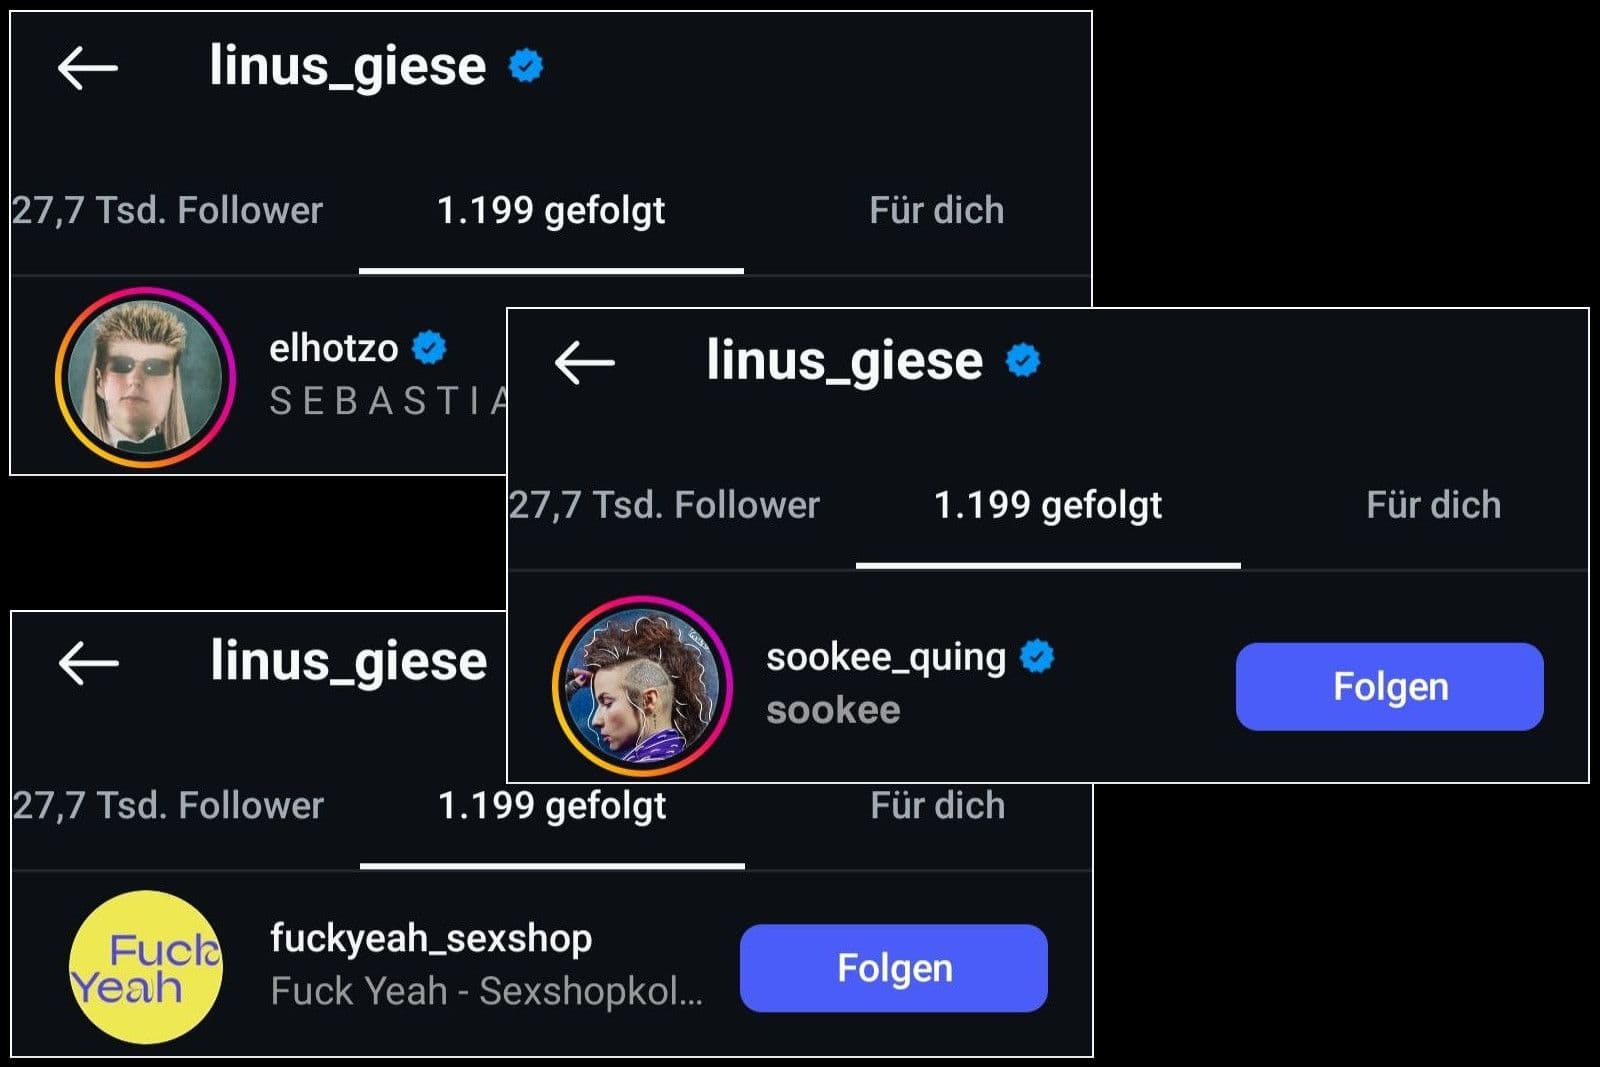Image resolution: width=1600 pixels, height=1067 pixels.
Task: Click the sookee_quing username text
Action: [885, 655]
